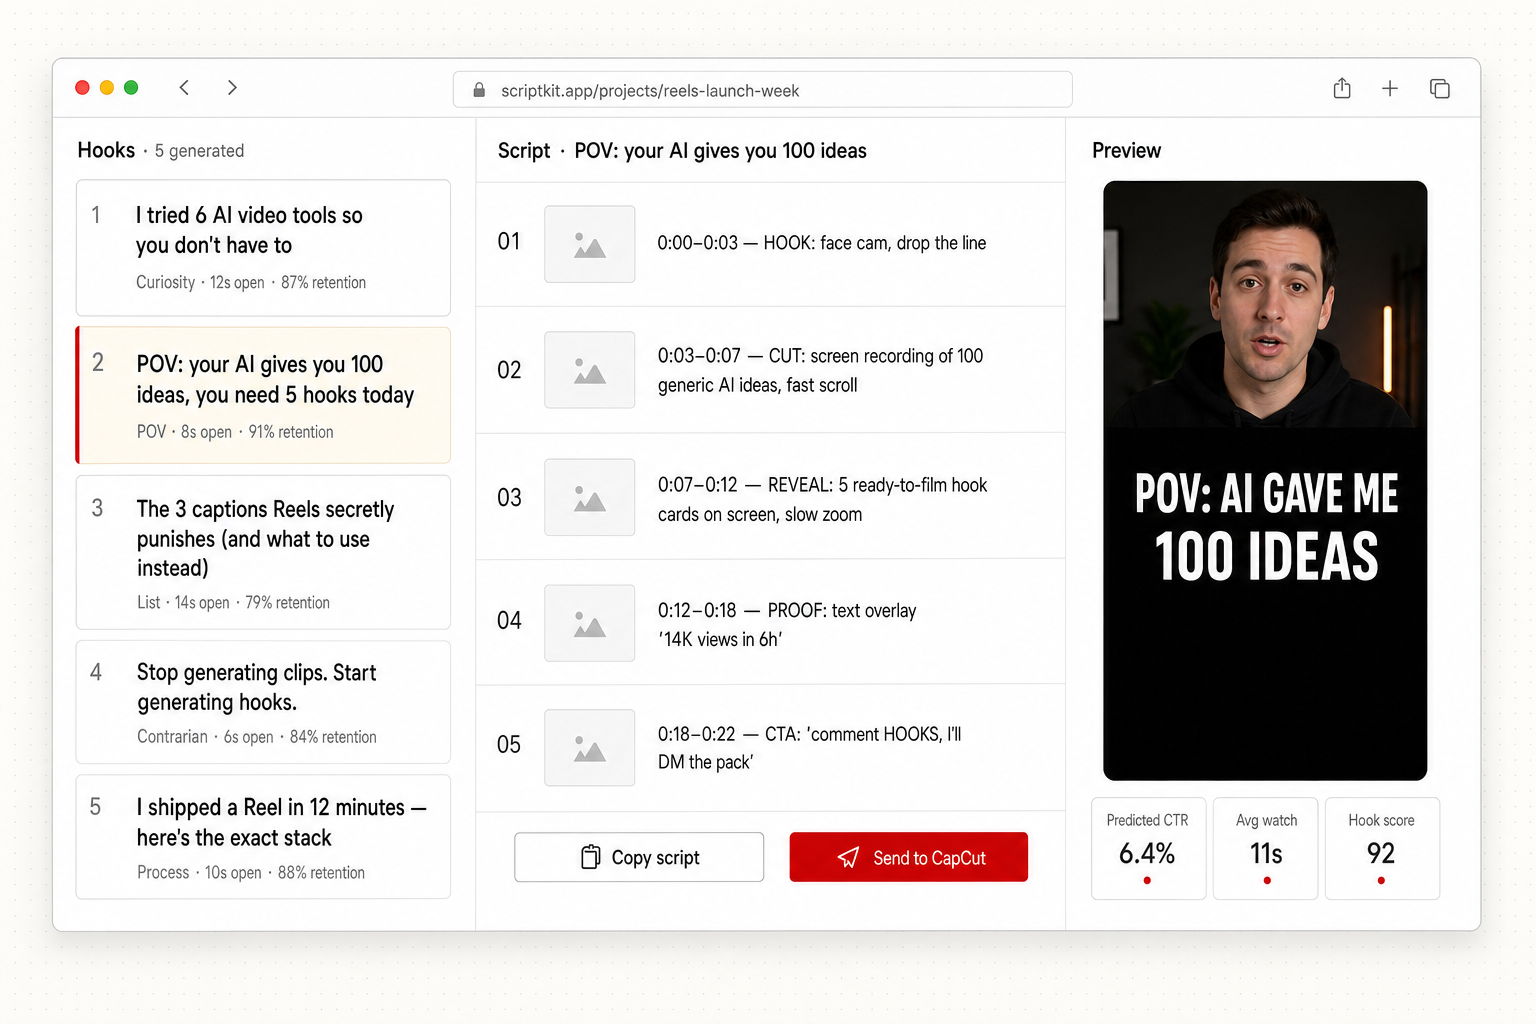Click the share icon in toolbar
Image resolution: width=1536 pixels, height=1024 pixels.
point(1342,88)
